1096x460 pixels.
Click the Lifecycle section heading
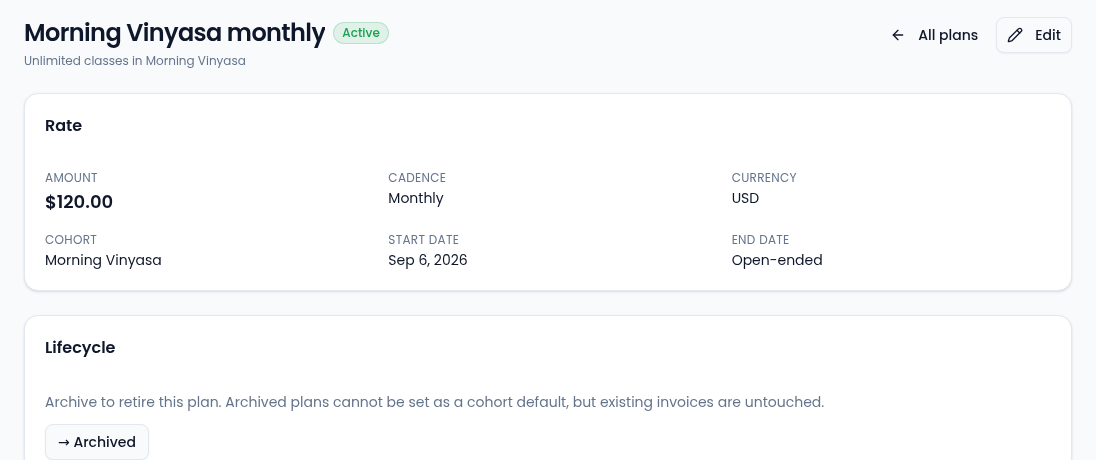(x=80, y=347)
